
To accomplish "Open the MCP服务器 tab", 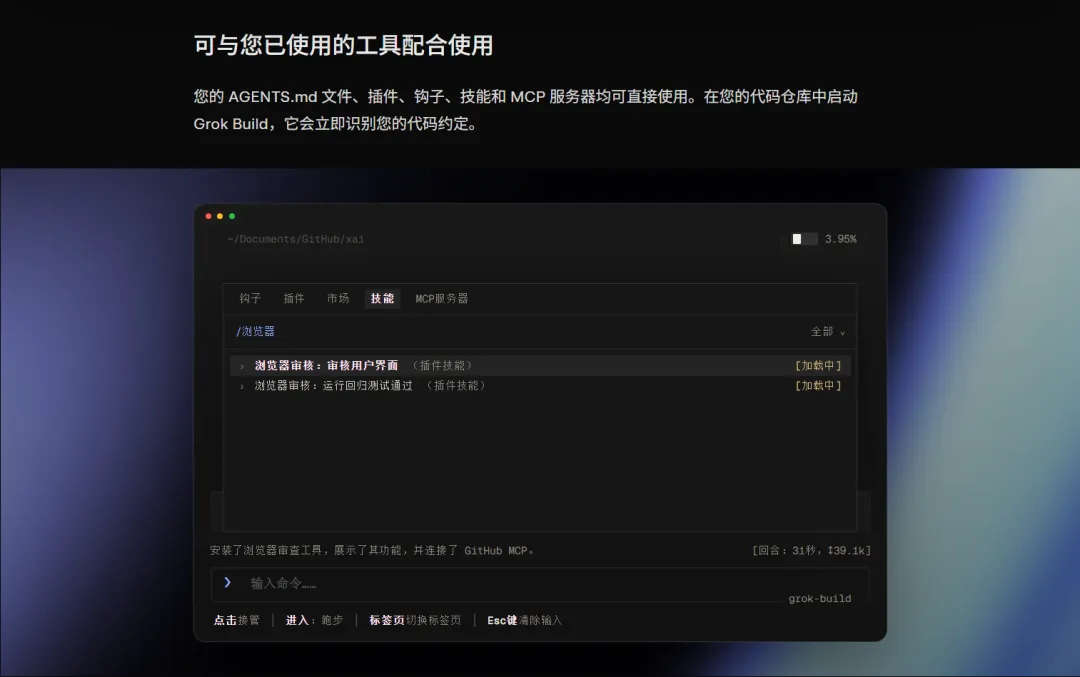I will click(442, 298).
